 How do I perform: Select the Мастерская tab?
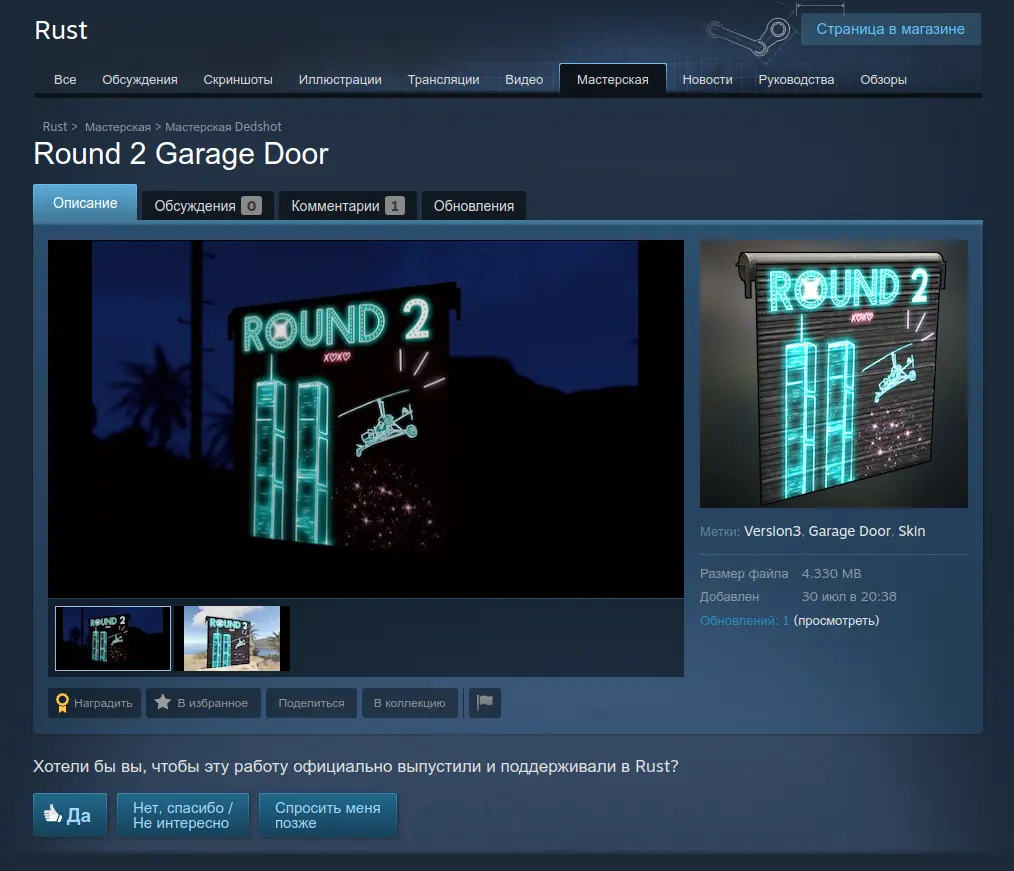click(x=612, y=80)
